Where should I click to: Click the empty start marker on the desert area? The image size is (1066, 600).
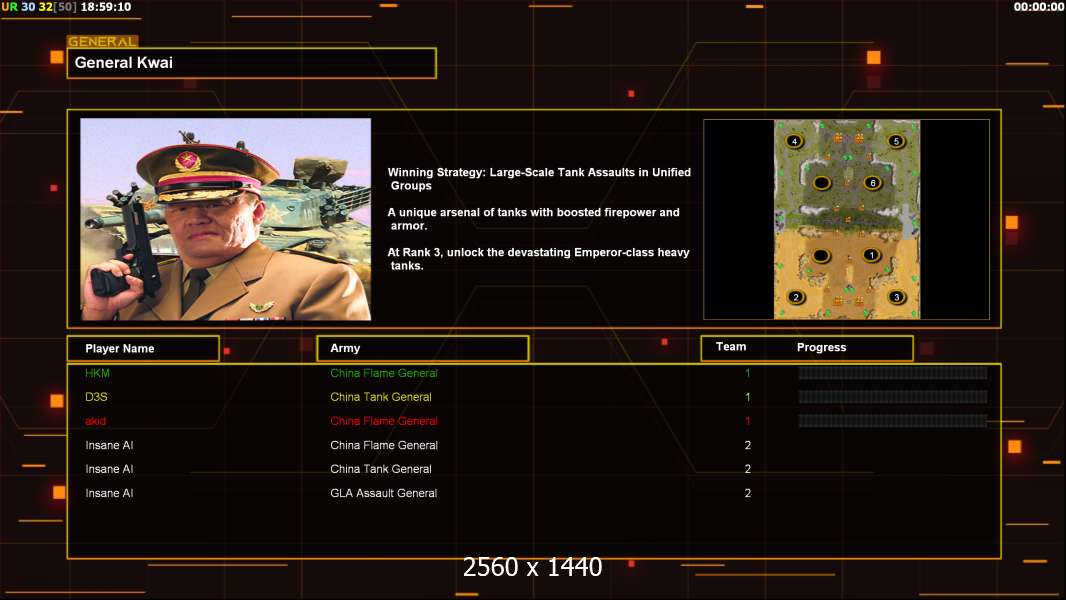click(x=821, y=255)
